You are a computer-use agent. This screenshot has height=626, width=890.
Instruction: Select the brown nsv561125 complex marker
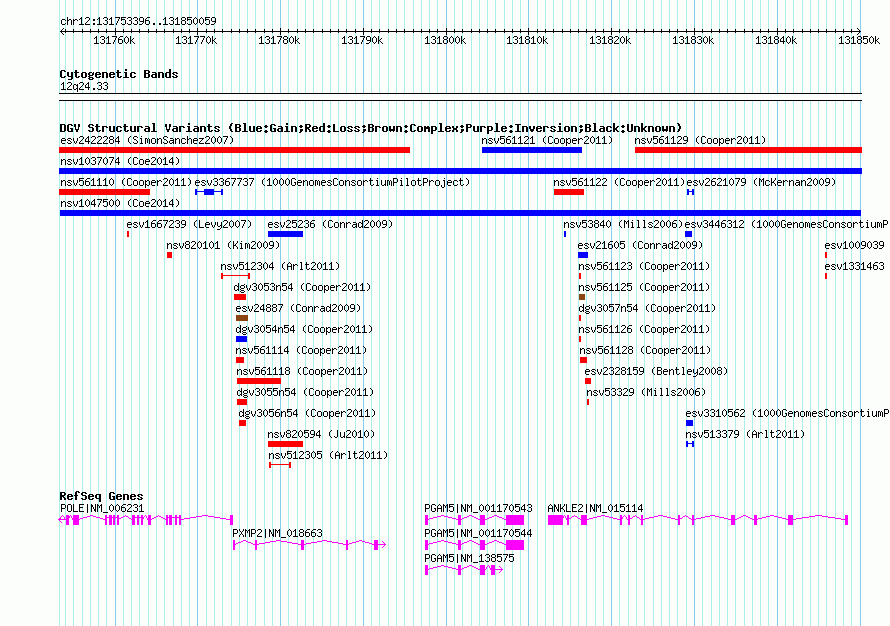point(582,297)
